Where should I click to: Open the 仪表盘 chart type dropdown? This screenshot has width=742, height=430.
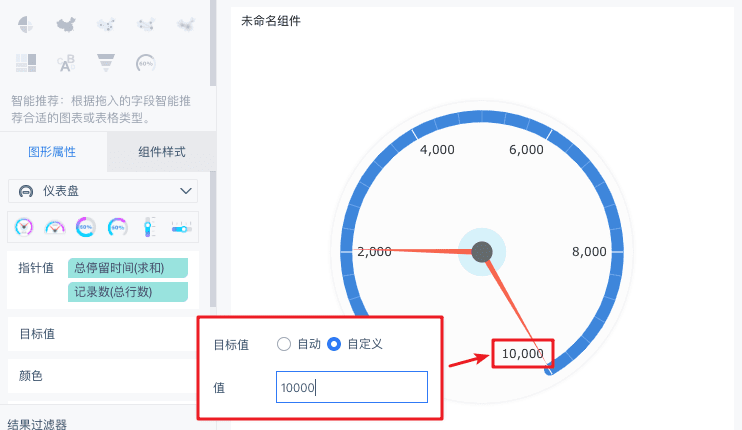103,191
